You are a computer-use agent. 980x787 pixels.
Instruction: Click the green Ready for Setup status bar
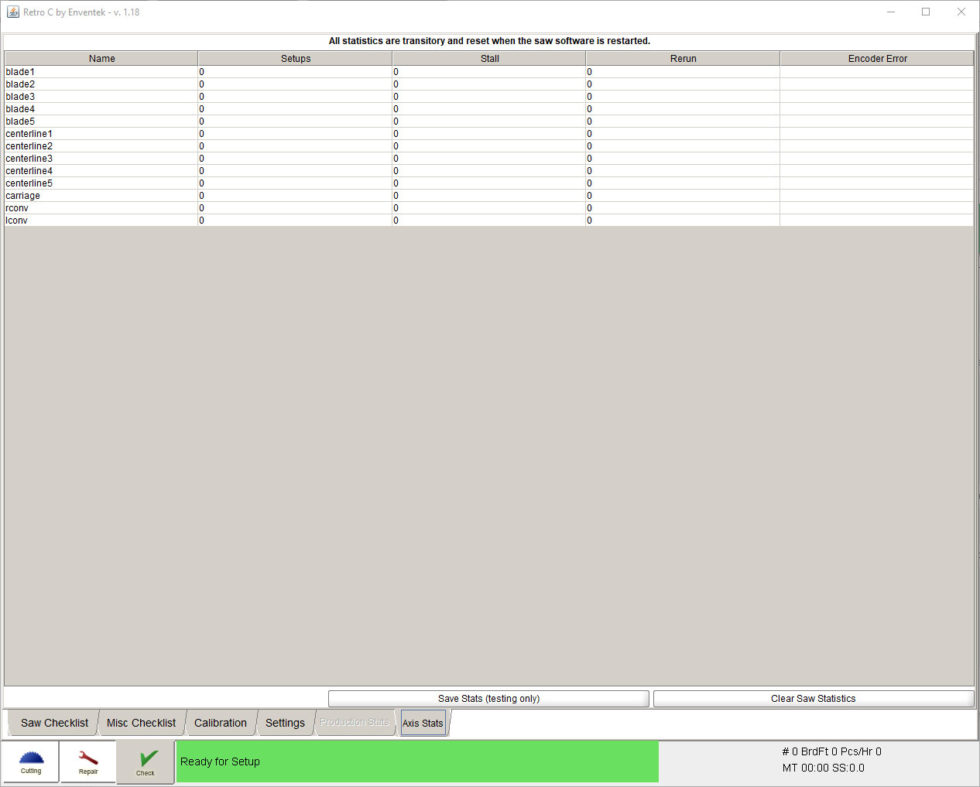tap(417, 762)
